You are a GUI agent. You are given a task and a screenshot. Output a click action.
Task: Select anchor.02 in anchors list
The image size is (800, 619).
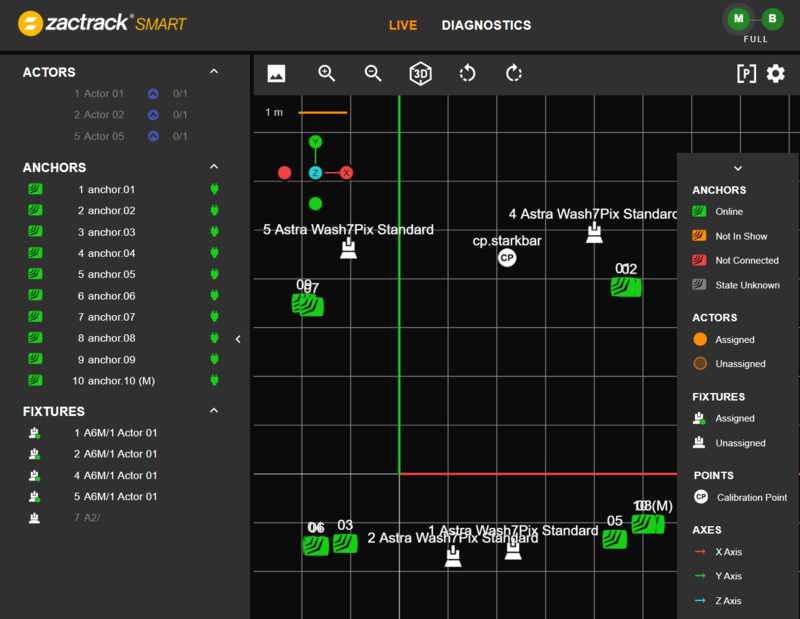point(106,211)
